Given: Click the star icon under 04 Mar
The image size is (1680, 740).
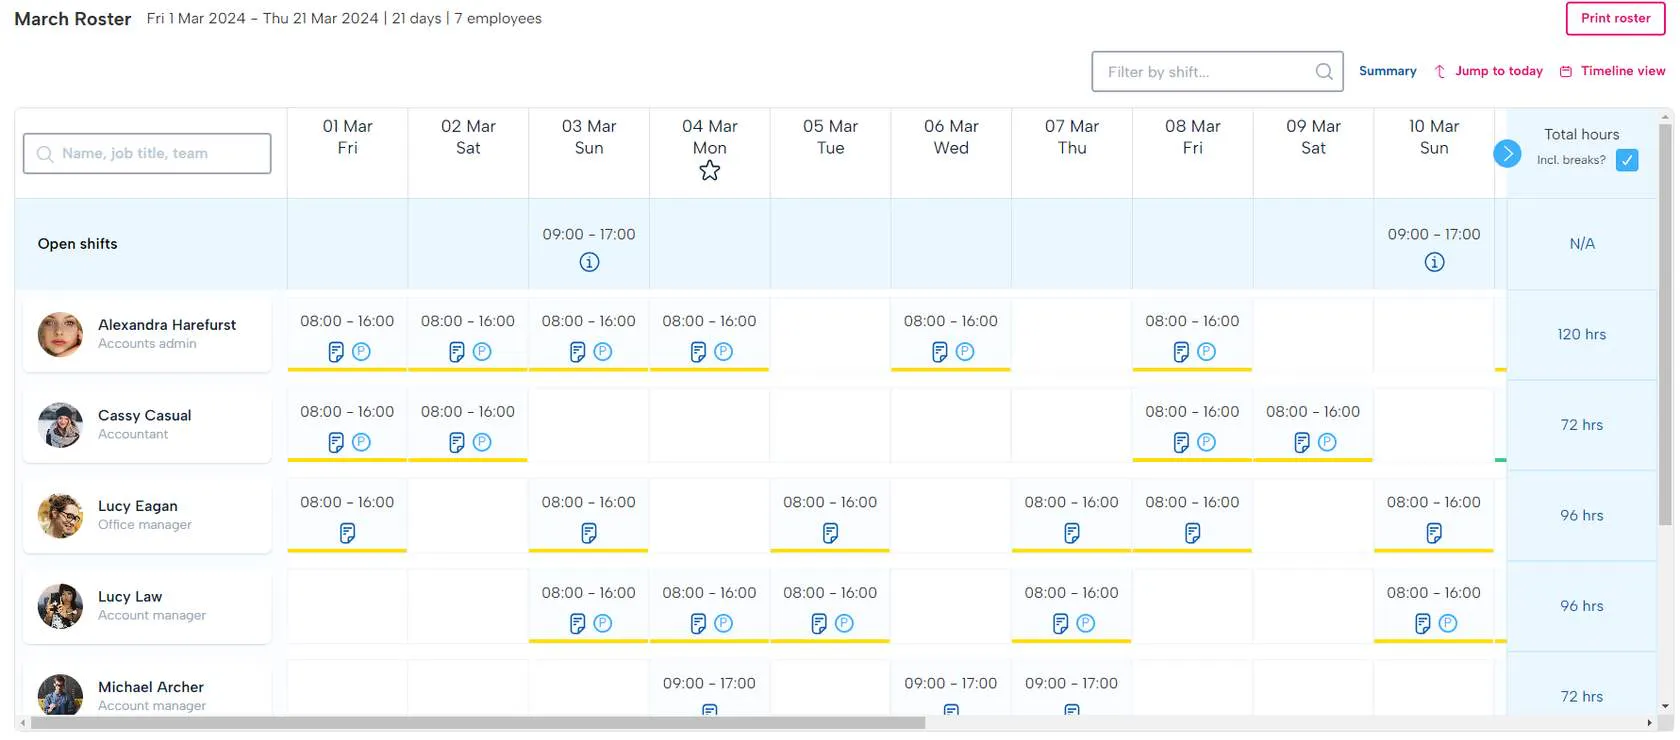Looking at the screenshot, I should pos(709,171).
